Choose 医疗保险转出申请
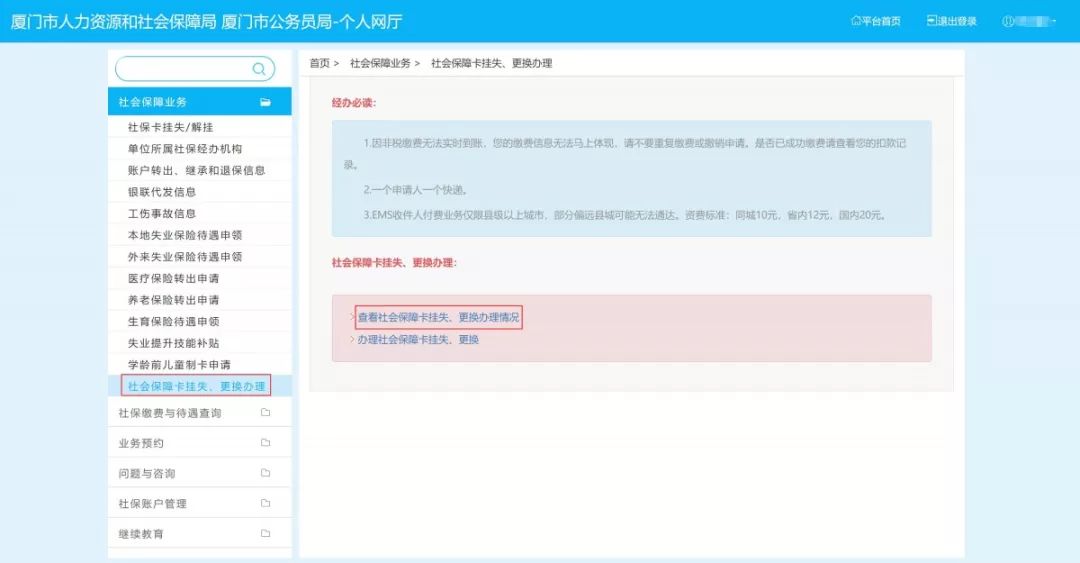This screenshot has height=563, width=1080. point(174,278)
